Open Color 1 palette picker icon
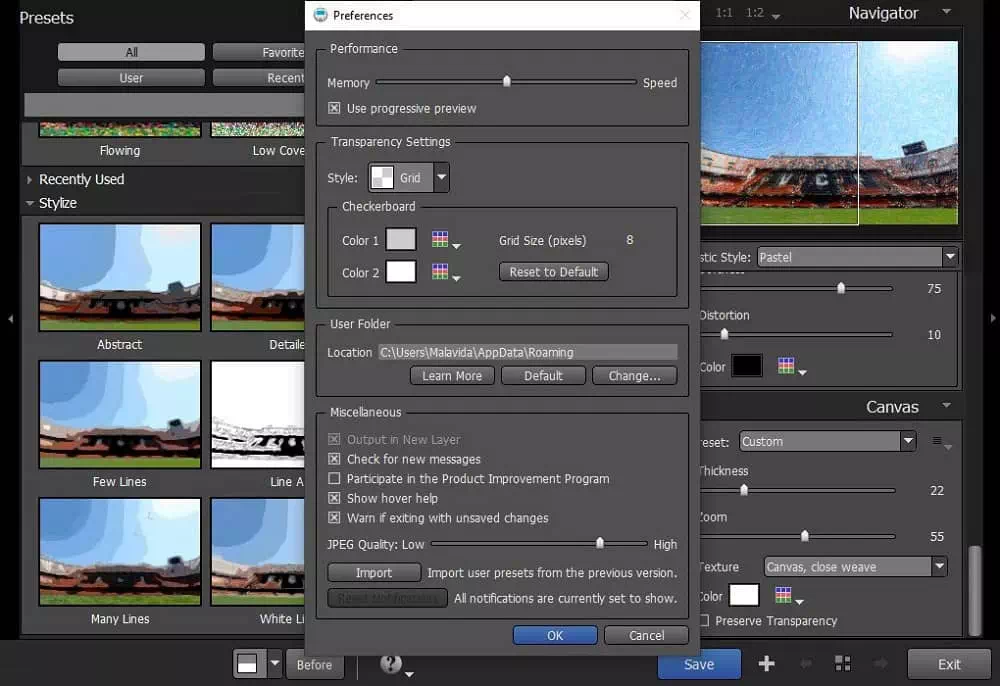The width and height of the screenshot is (1000, 686). pyautogui.click(x=445, y=240)
